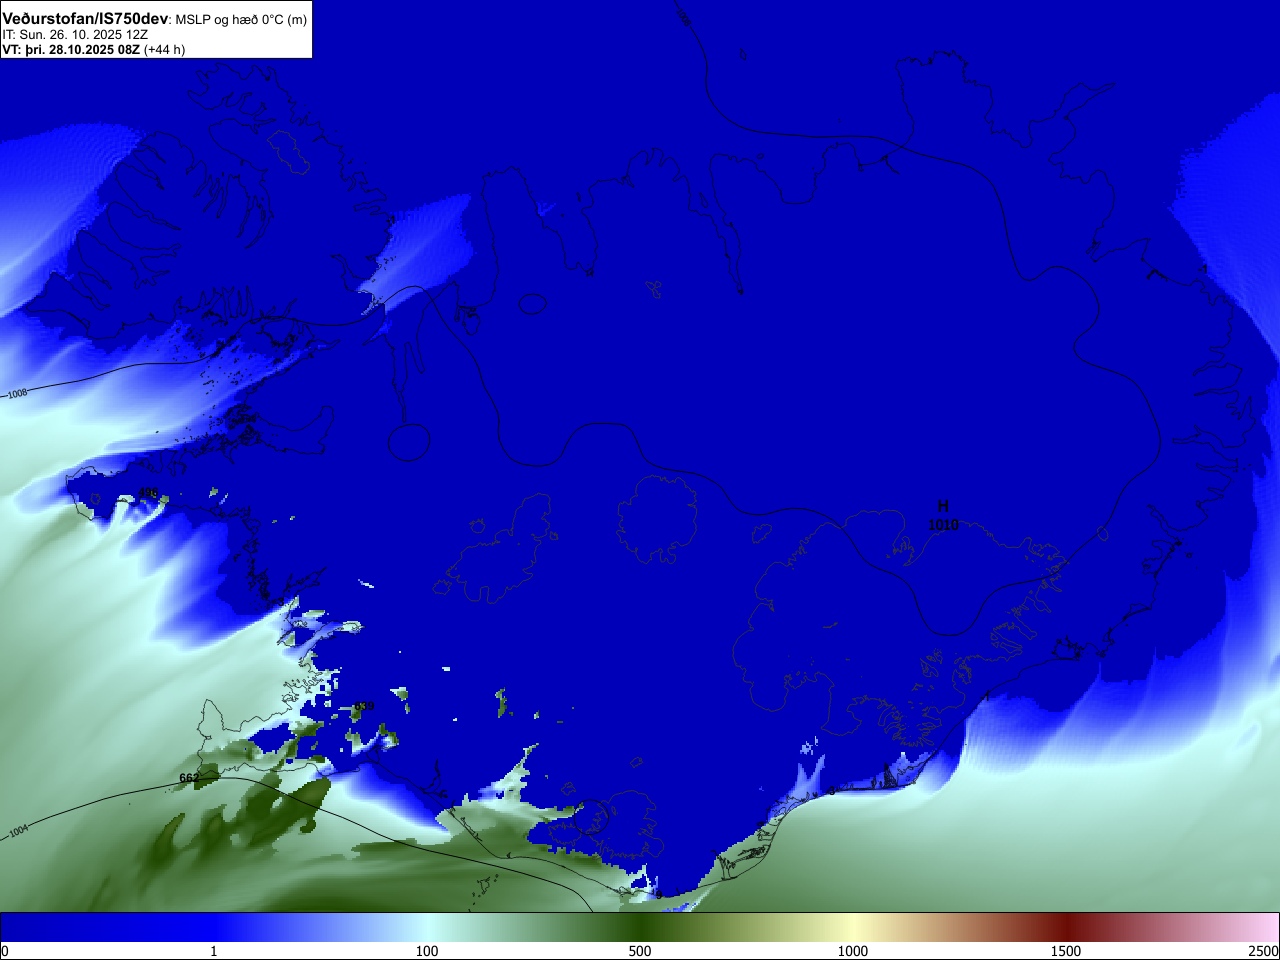Click the colorbar tick label '1'
The height and width of the screenshot is (960, 1280).
[213, 951]
